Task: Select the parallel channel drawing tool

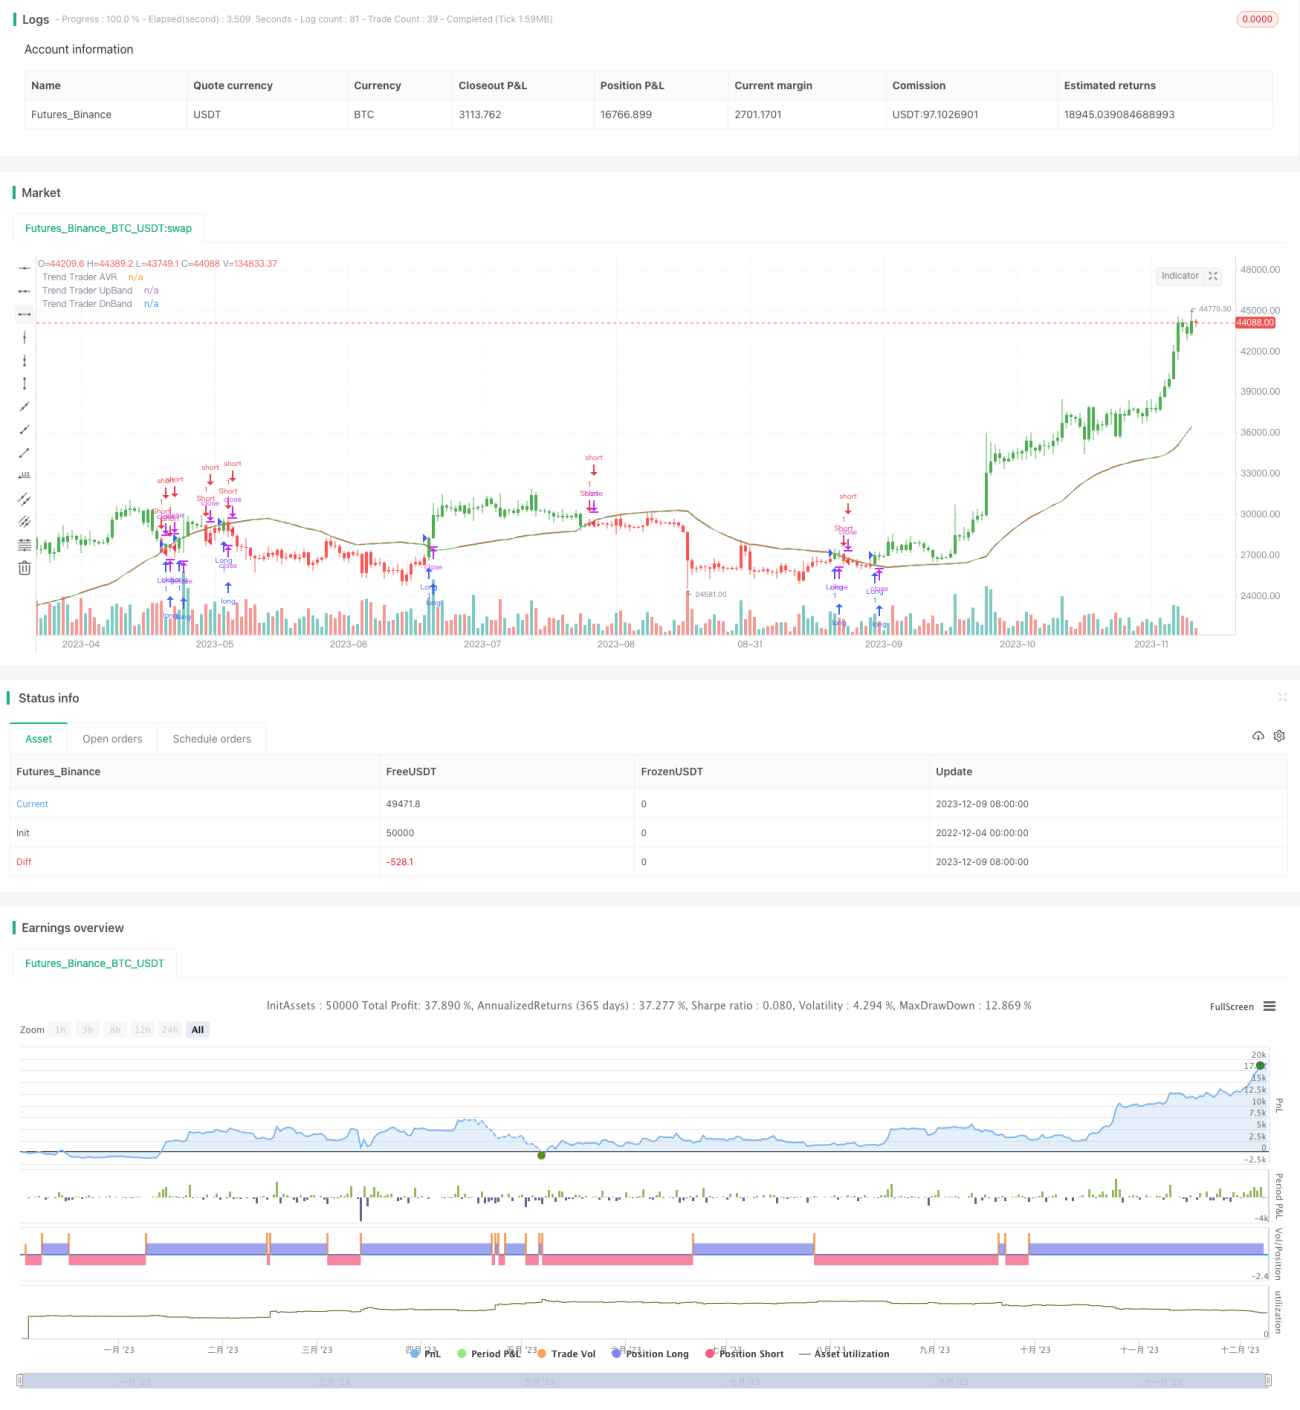Action: point(24,499)
